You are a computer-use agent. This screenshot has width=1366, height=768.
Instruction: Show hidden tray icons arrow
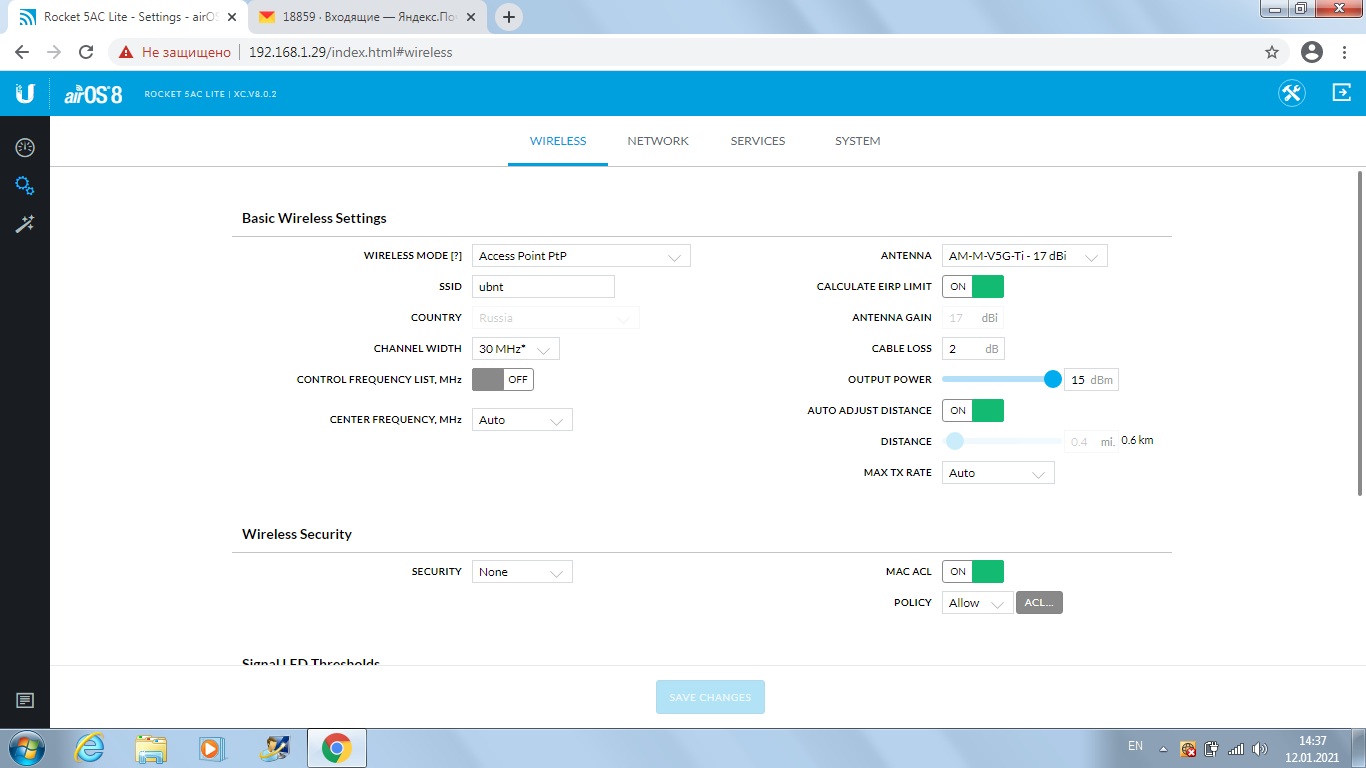click(1163, 748)
